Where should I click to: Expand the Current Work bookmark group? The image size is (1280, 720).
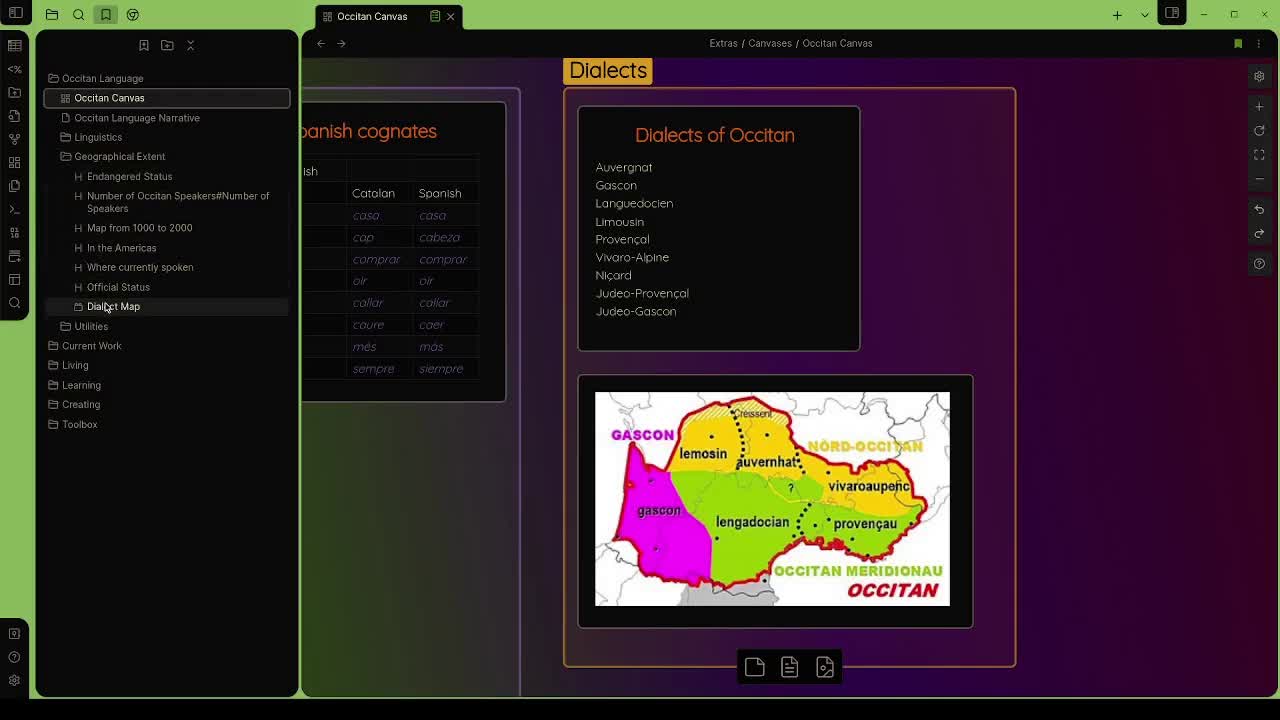click(54, 346)
